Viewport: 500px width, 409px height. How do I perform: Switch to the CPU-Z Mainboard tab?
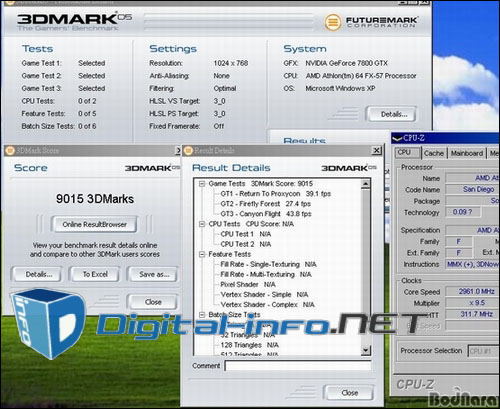pyautogui.click(x=467, y=153)
